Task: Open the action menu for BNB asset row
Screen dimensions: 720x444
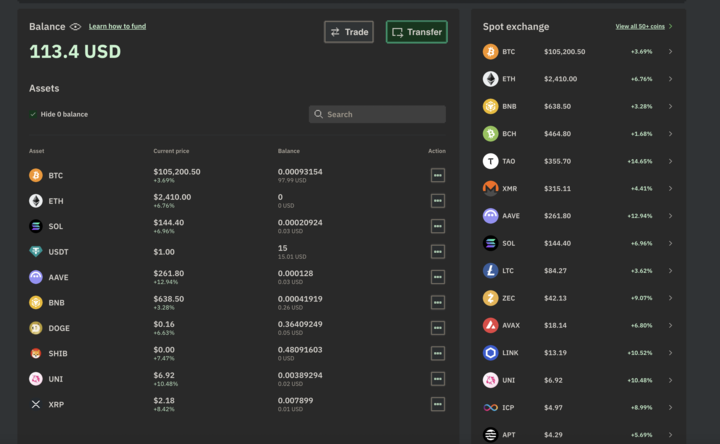Action: 438,302
